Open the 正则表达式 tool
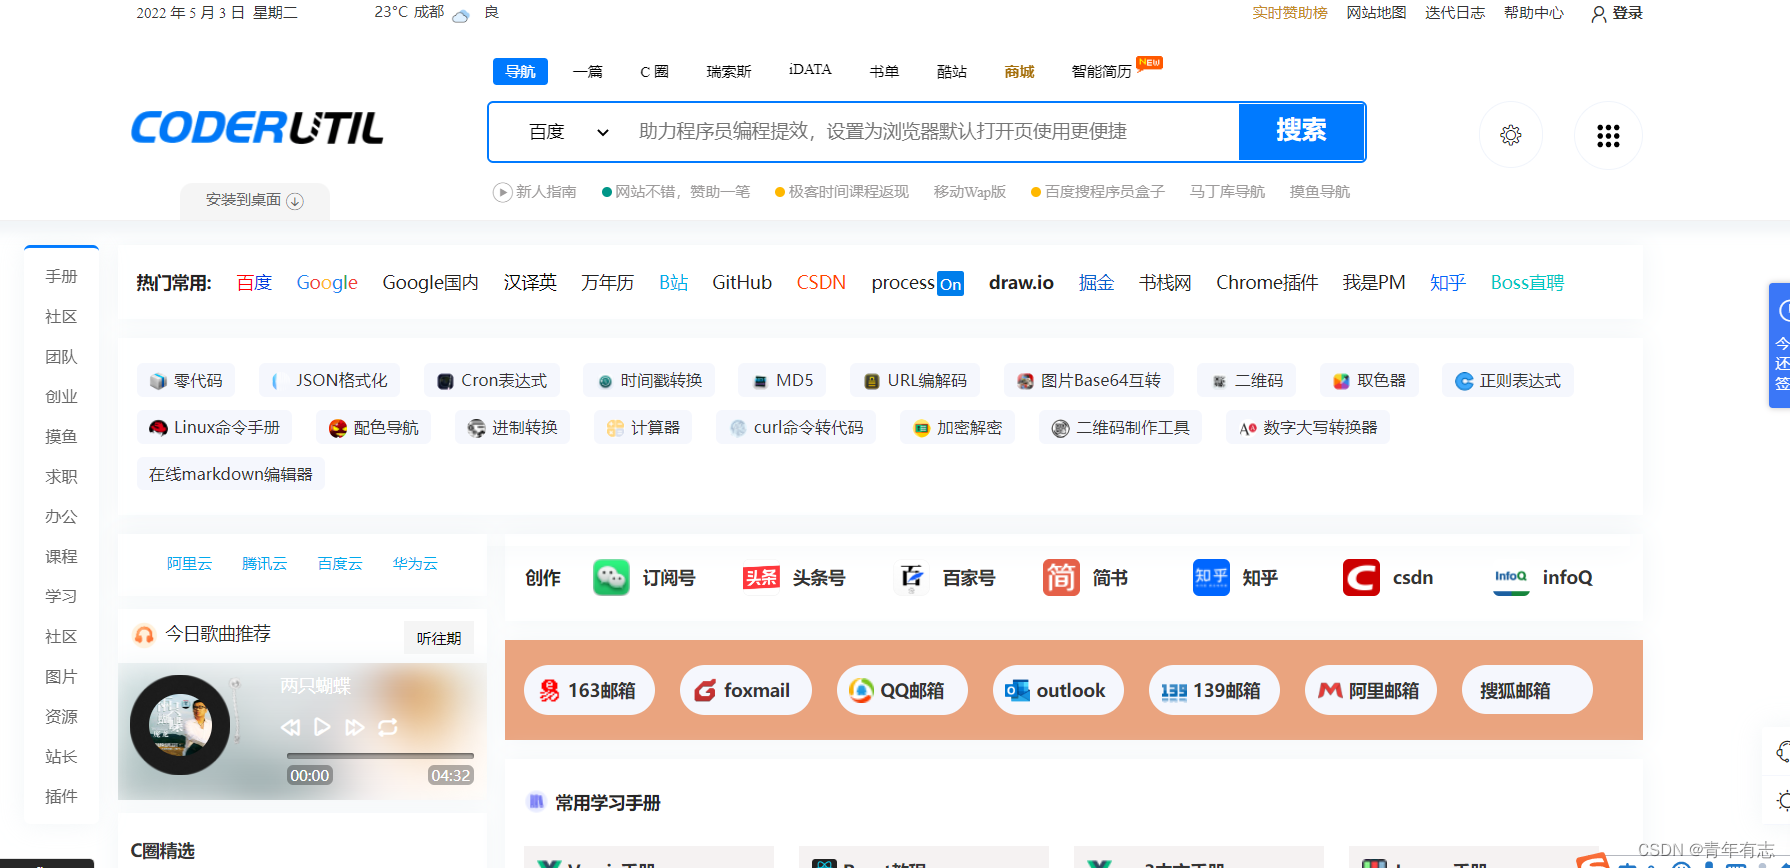 (x=1507, y=381)
